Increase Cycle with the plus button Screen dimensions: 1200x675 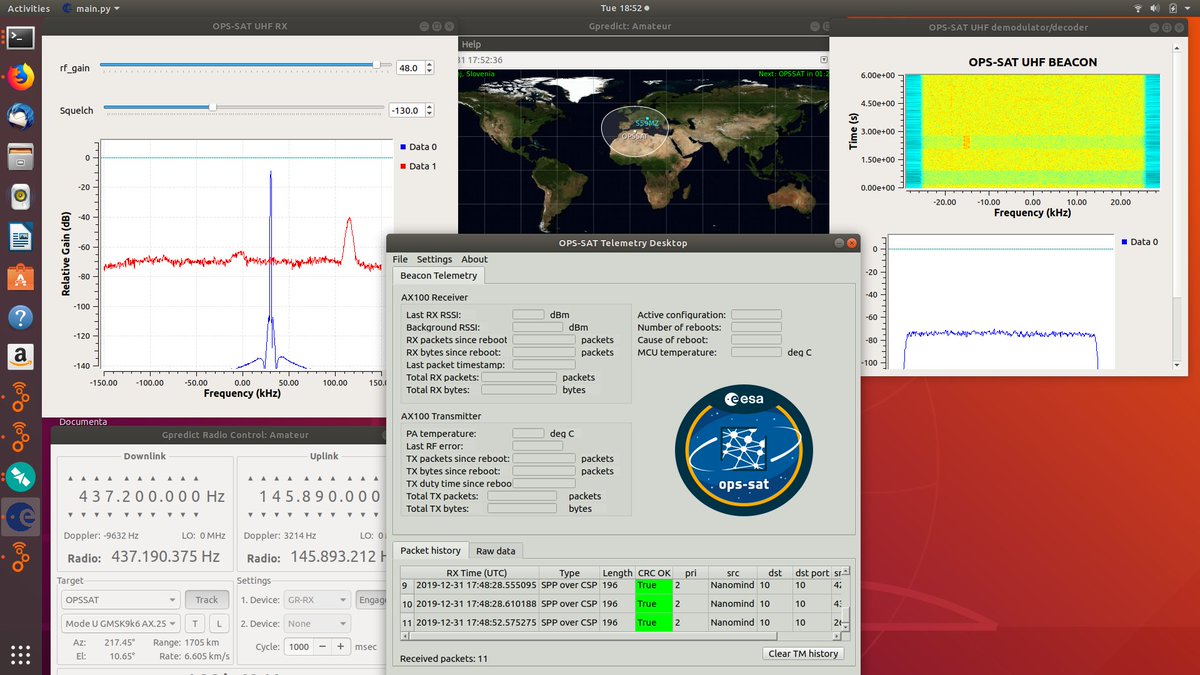(341, 647)
